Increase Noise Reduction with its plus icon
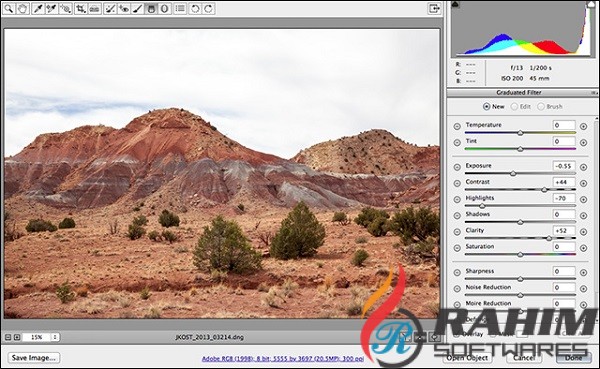600x369 pixels. point(583,289)
